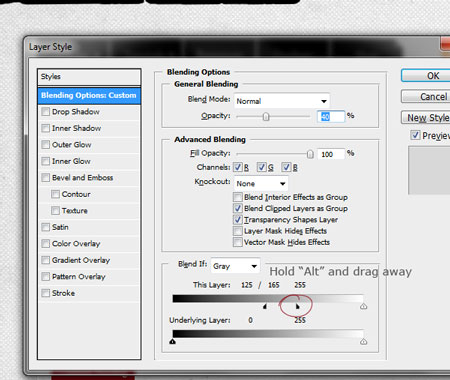Click the Fill Opacity slider handle
Viewport: 450px width, 380px height.
[x=310, y=154]
